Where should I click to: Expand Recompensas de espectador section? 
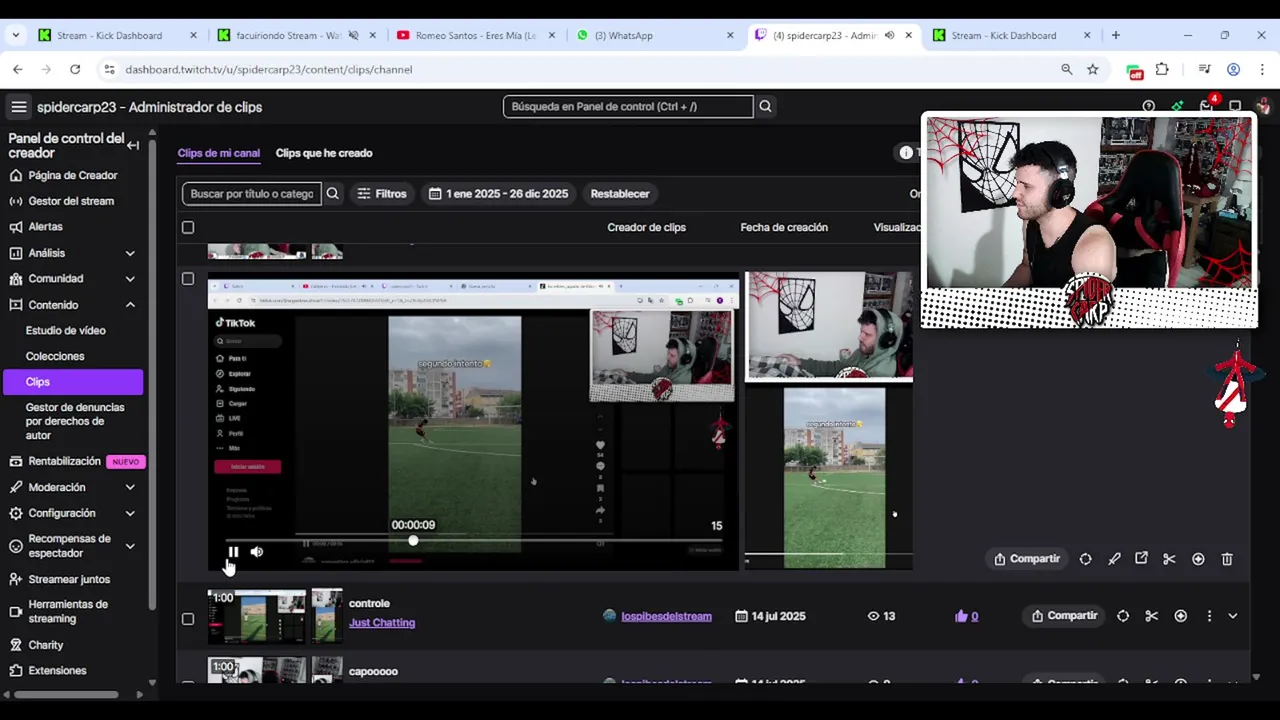[x=130, y=546]
